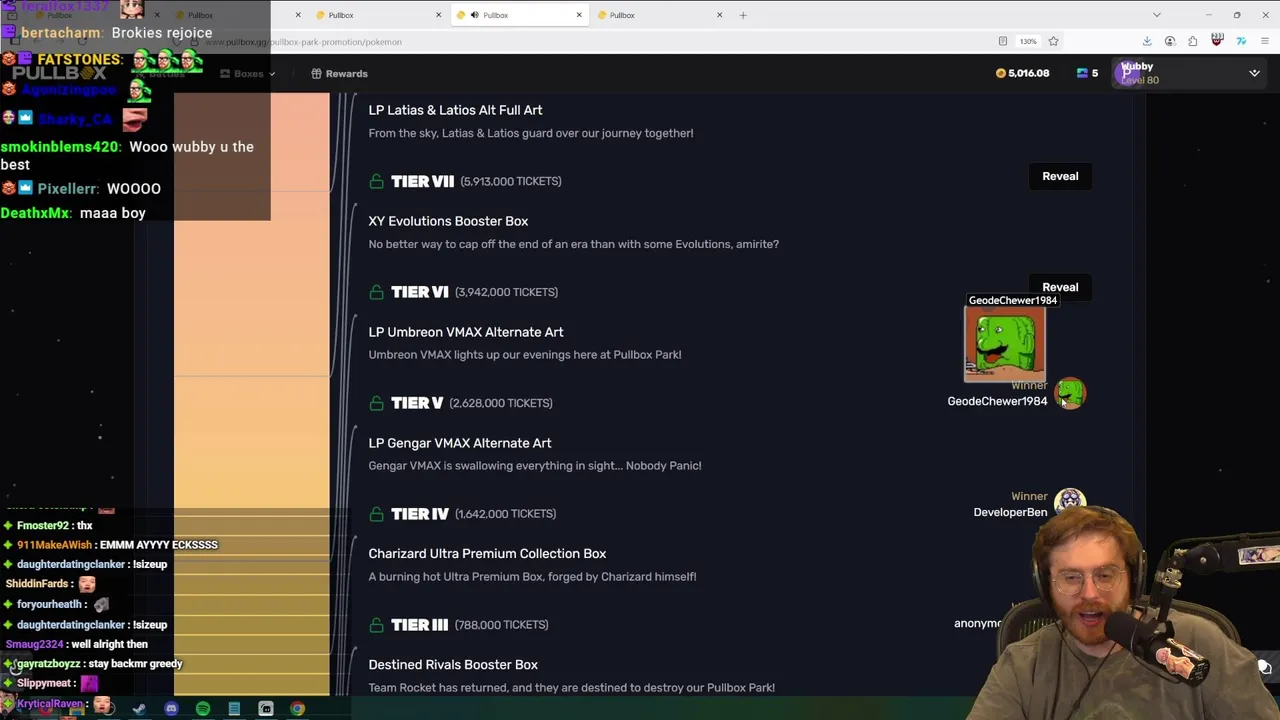The width and height of the screenshot is (1280, 720).
Task: Open the streaming app icon beside Chrome
Action: [266, 709]
